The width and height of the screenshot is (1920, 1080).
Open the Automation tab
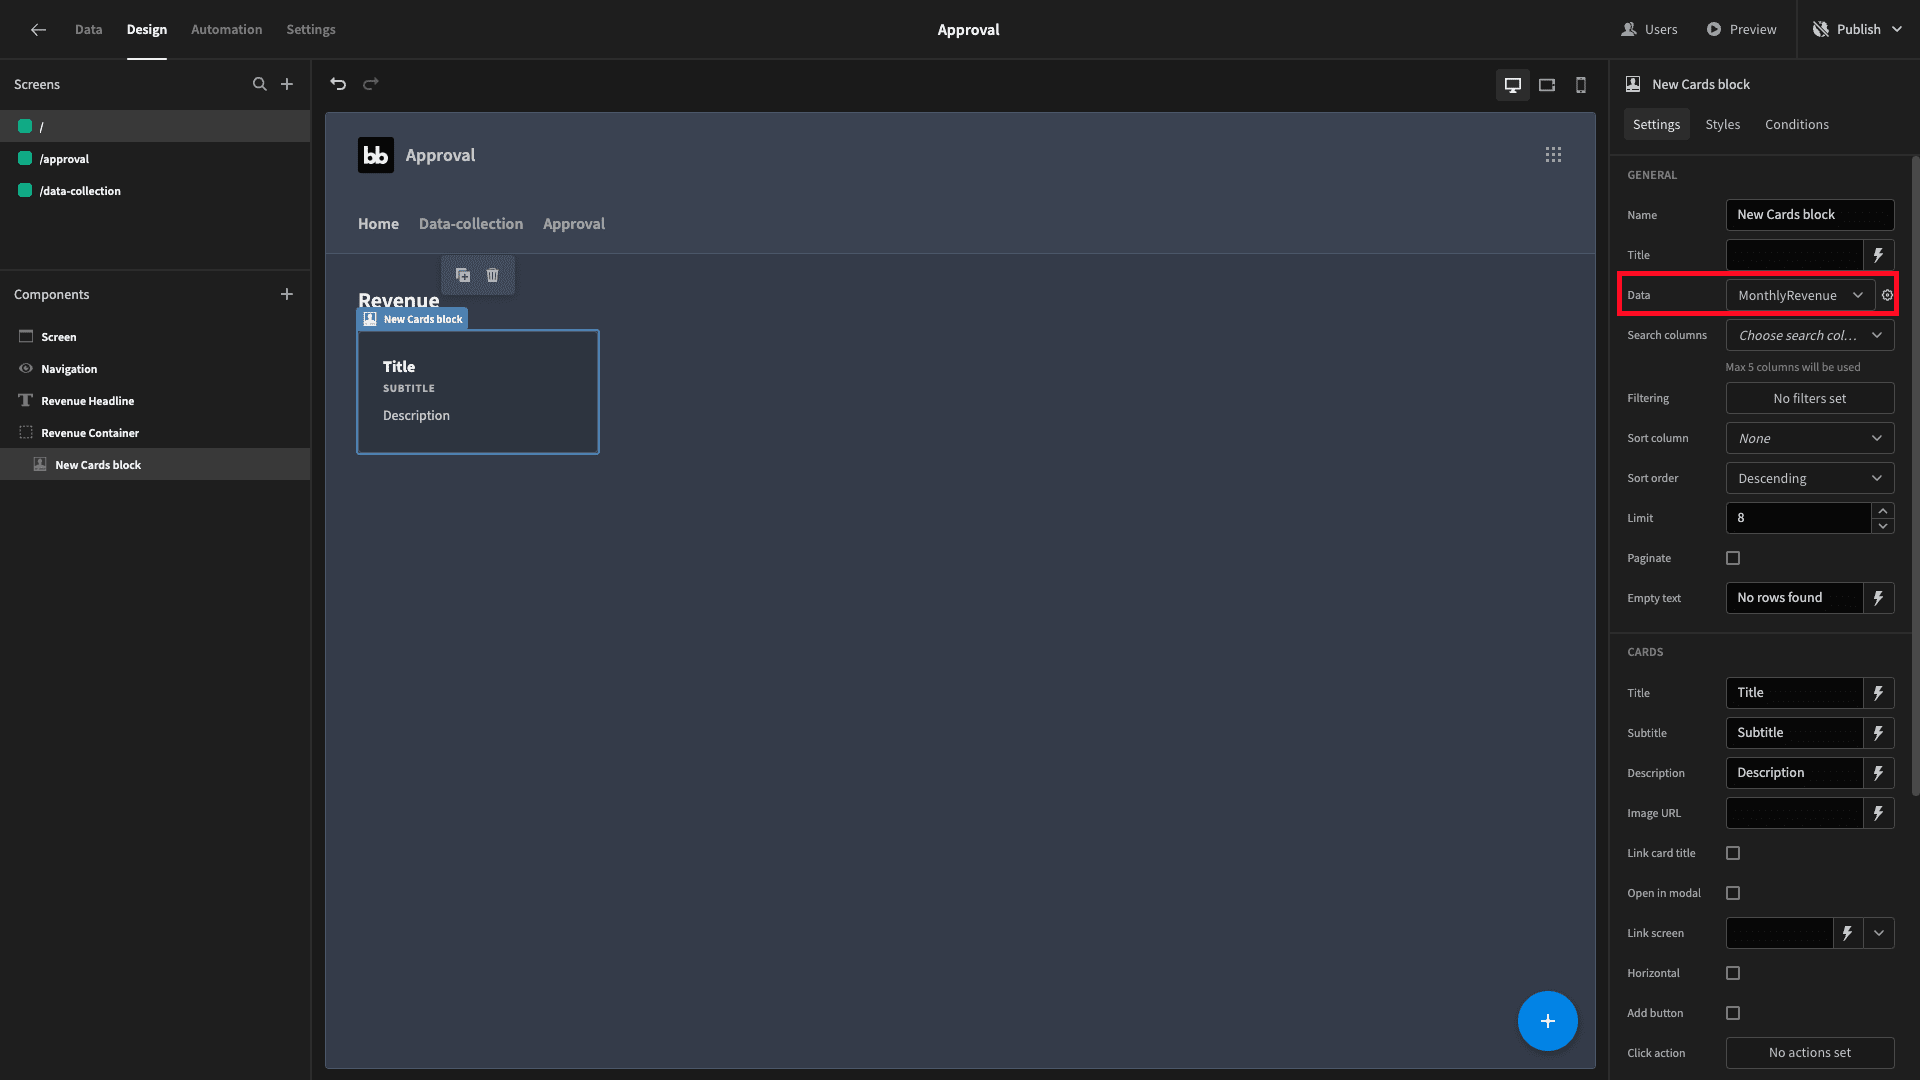point(227,30)
